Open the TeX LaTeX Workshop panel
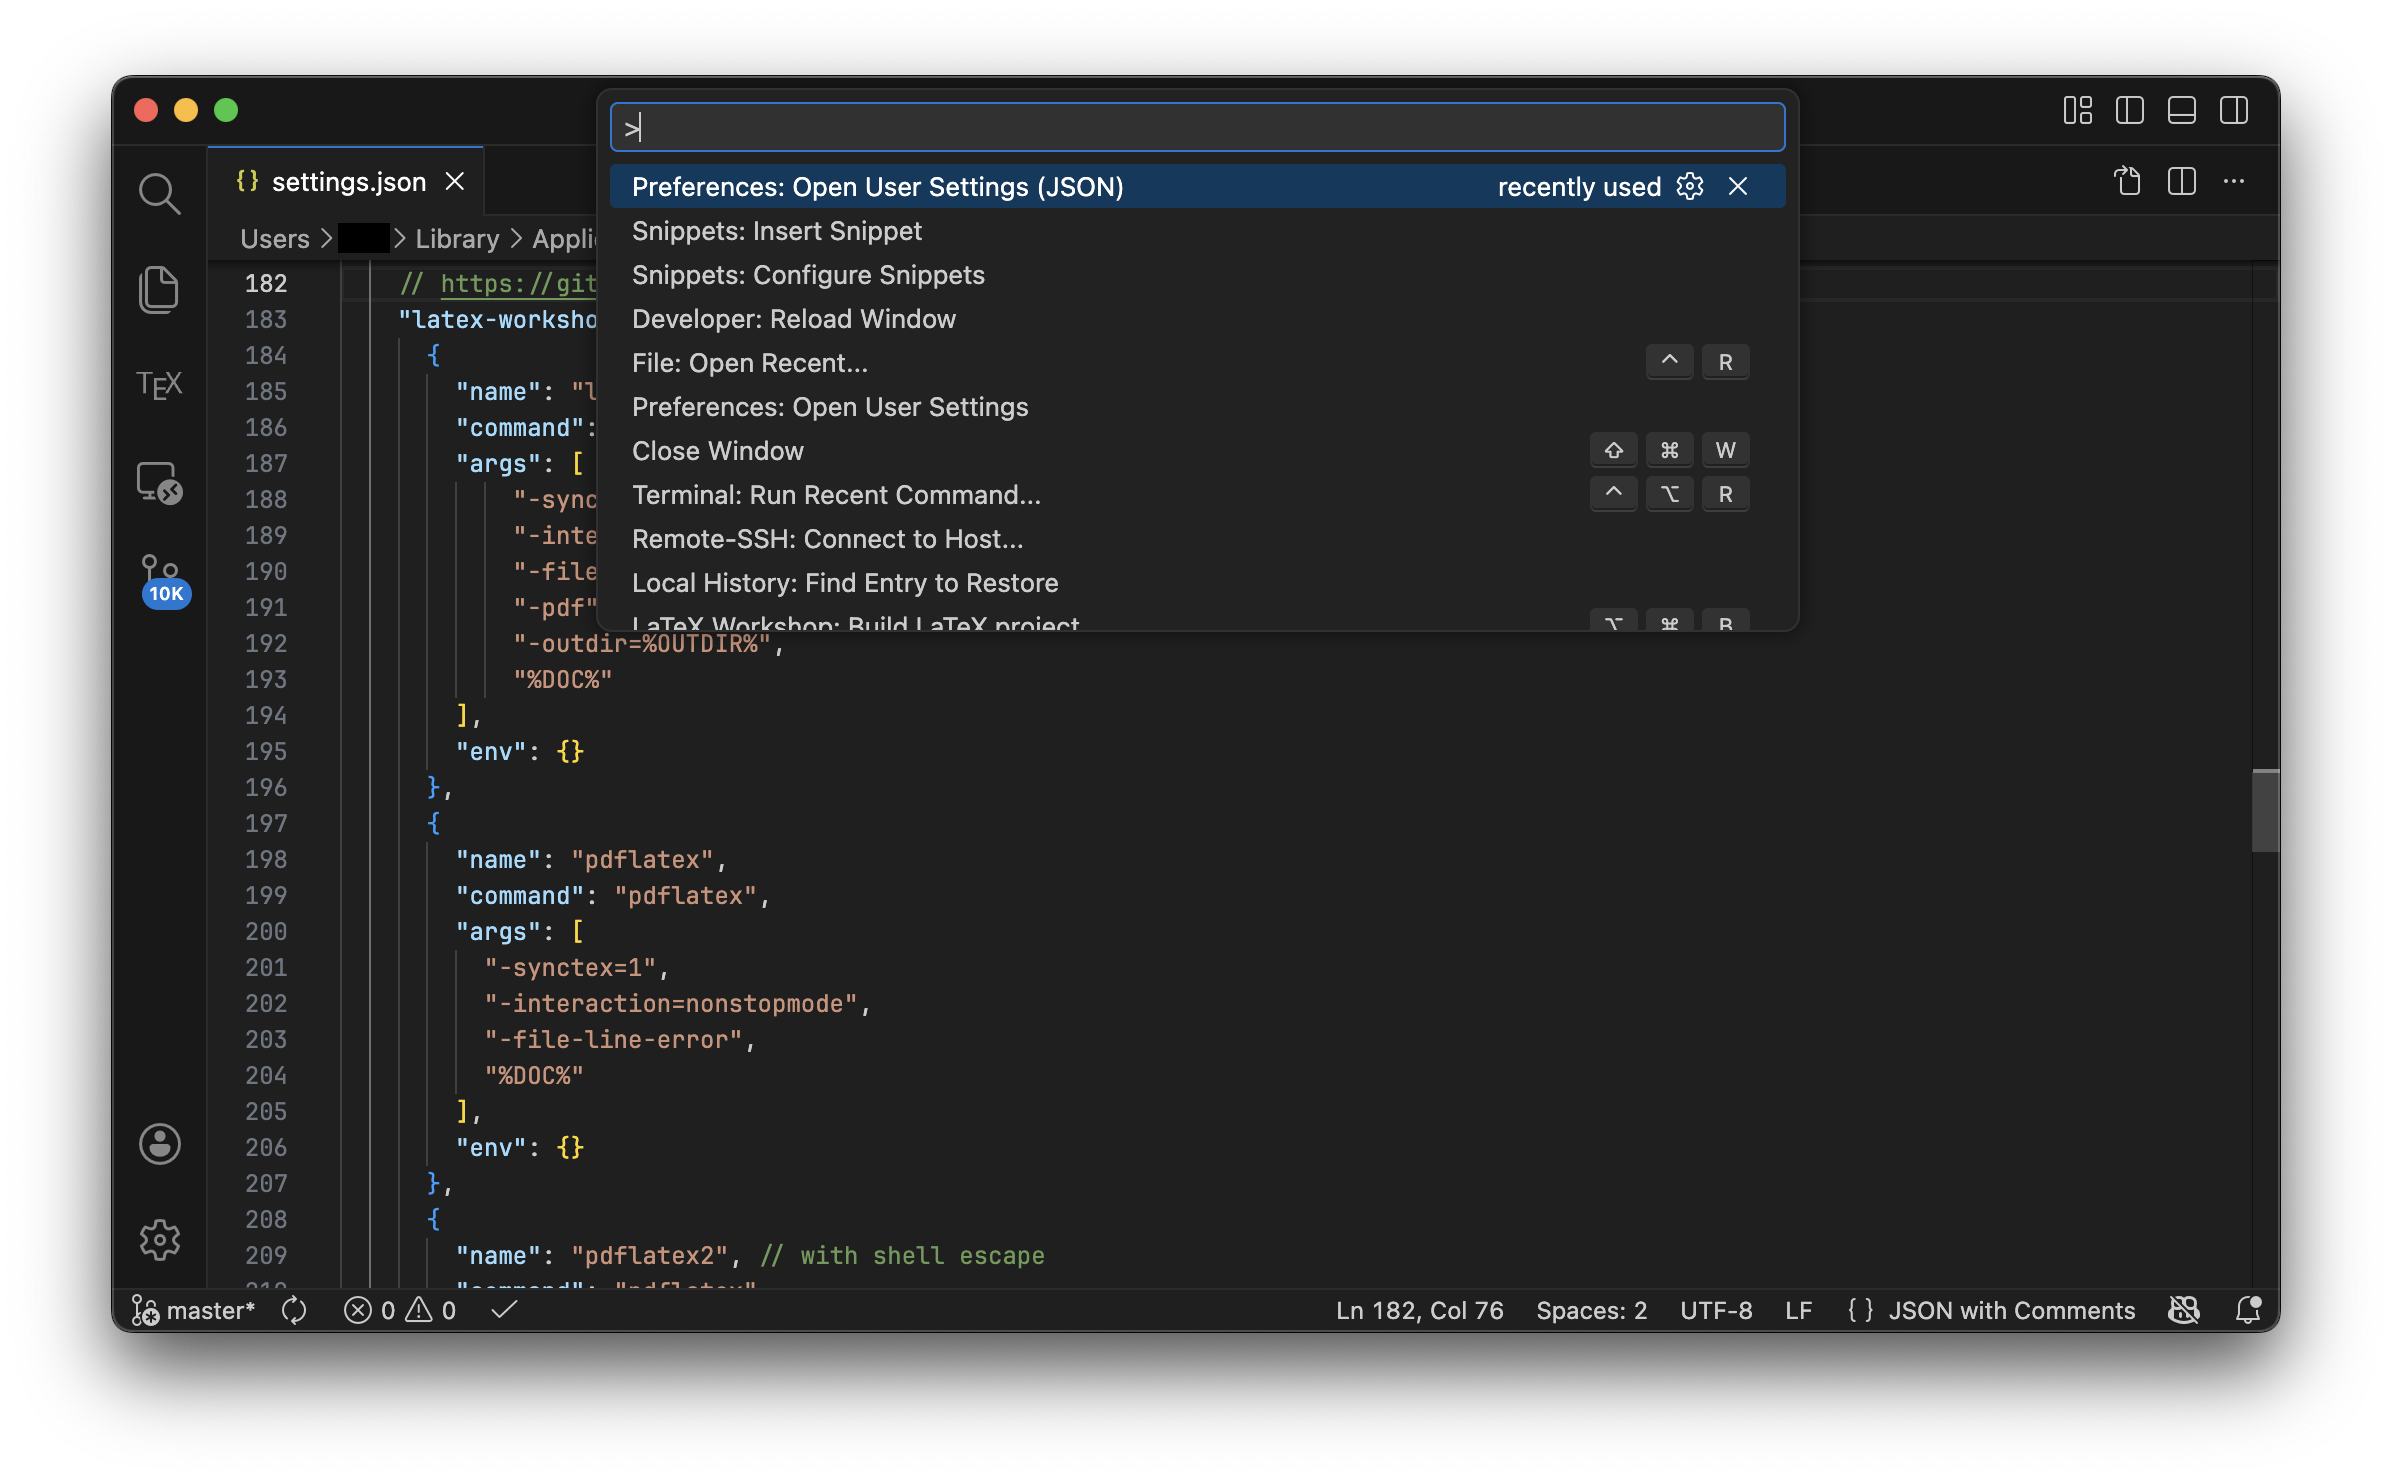Image resolution: width=2392 pixels, height=1480 pixels. pos(159,384)
